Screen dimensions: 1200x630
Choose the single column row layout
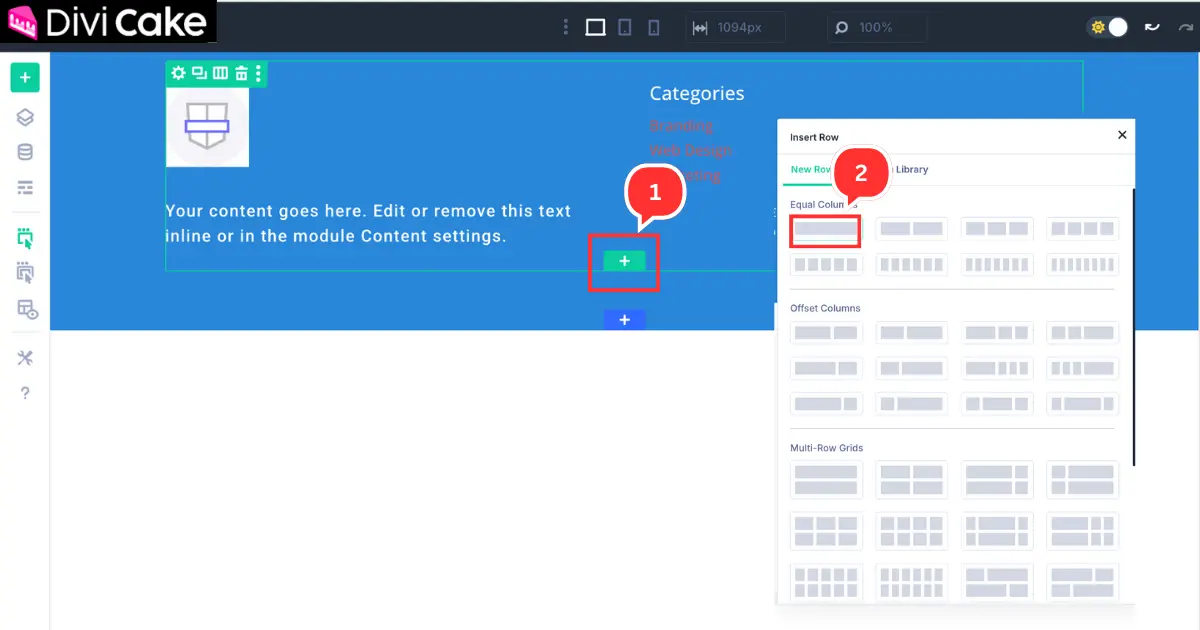coord(826,229)
